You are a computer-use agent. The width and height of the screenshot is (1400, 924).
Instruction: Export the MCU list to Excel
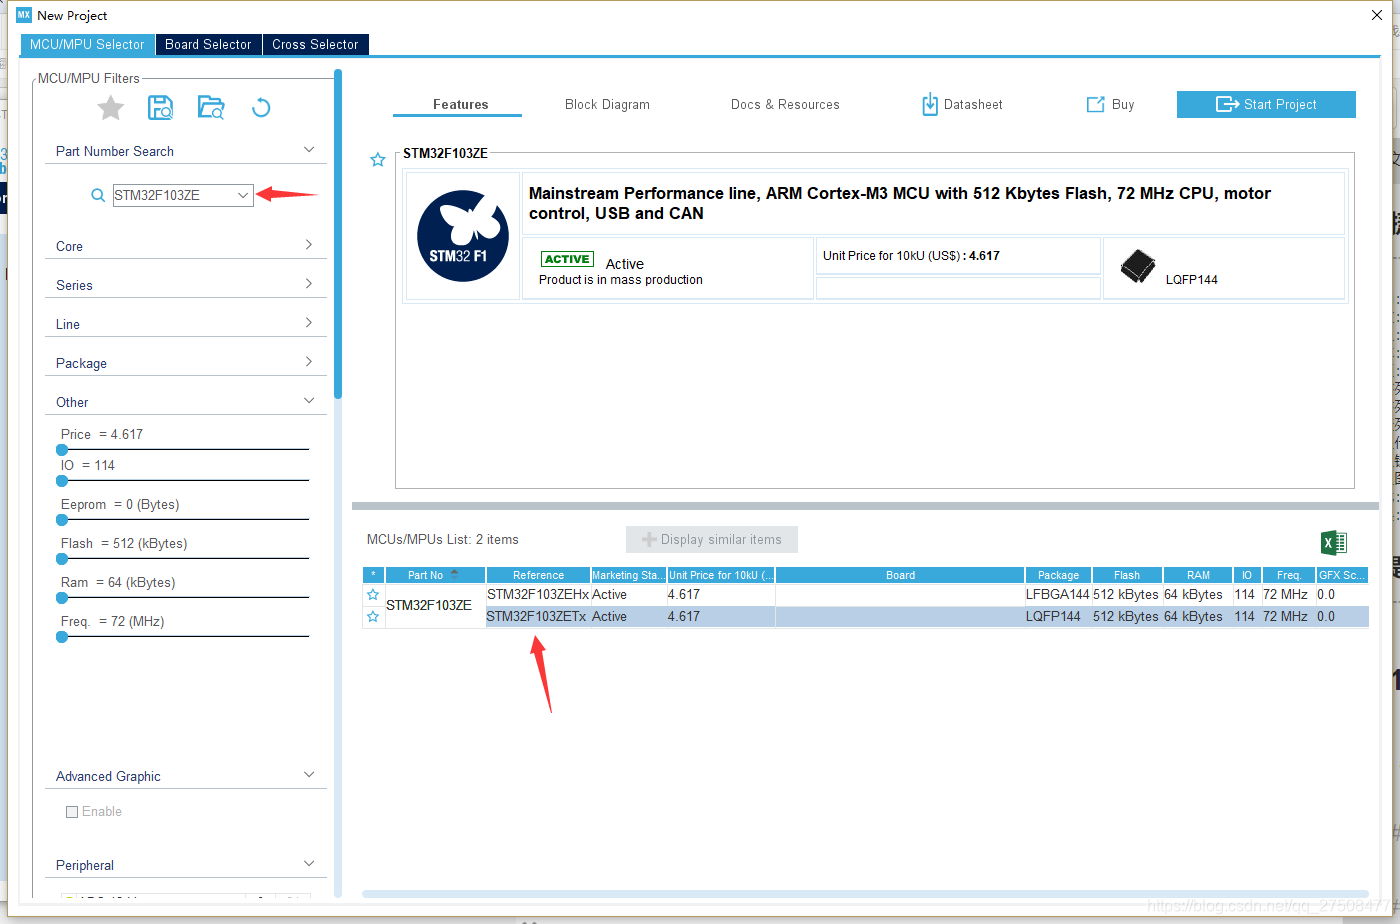pos(1334,543)
